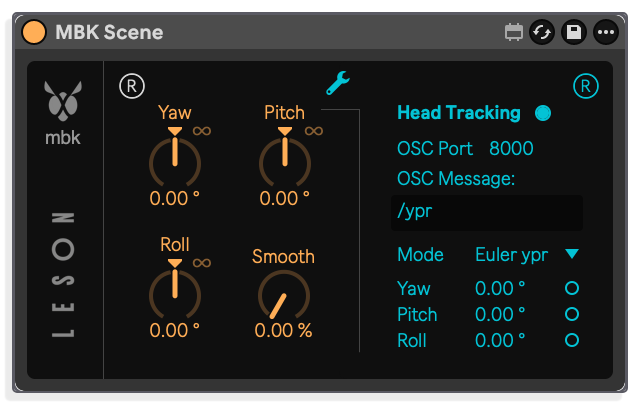640x405 pixels.
Task: Toggle the circle beside head tracking Pitch
Action: [572, 314]
